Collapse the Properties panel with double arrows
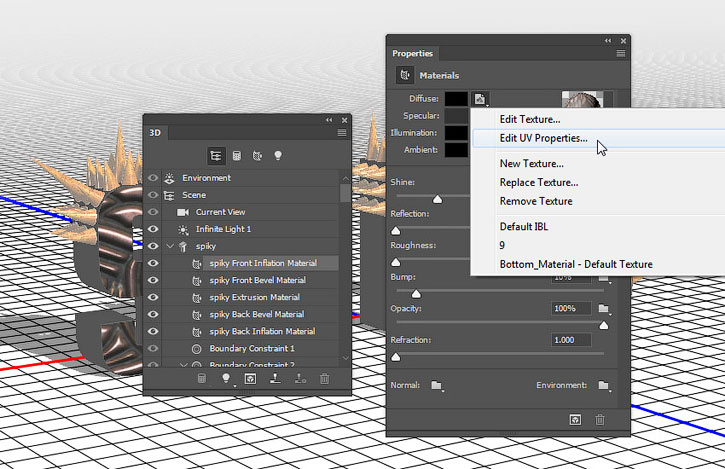This screenshot has height=469, width=725. 608,41
